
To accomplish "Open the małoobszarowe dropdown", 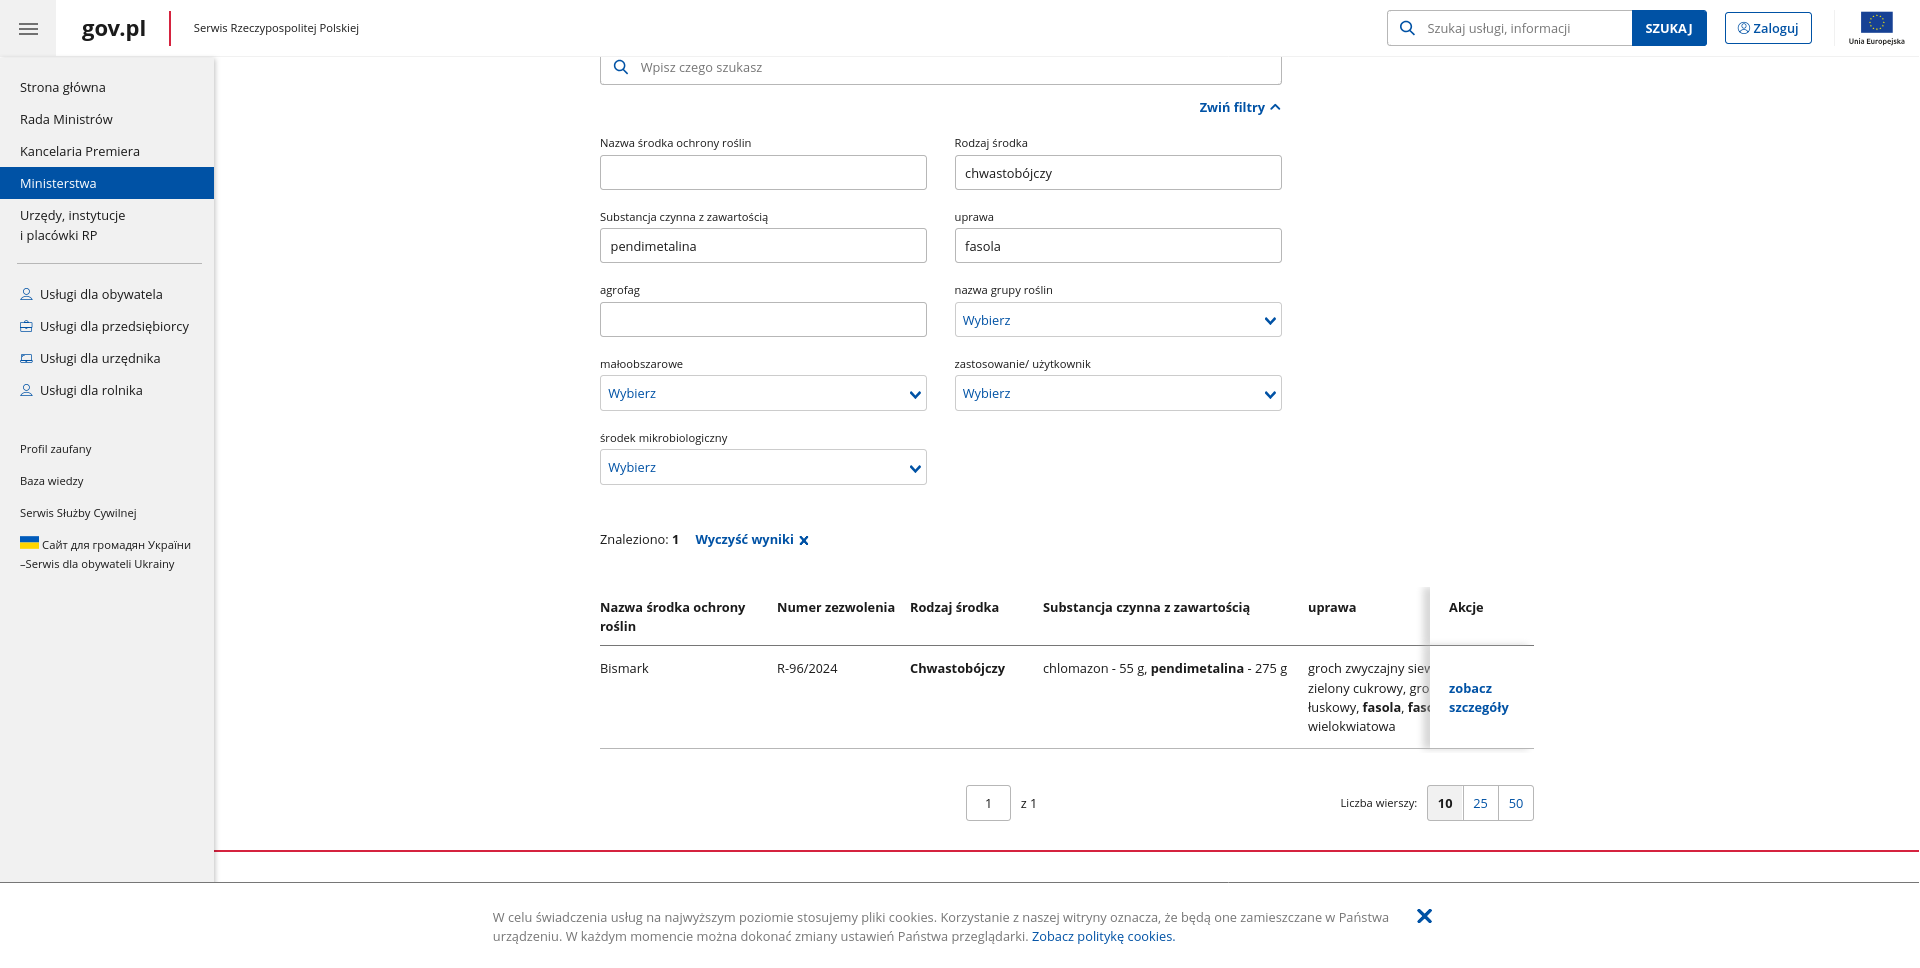I will [762, 394].
